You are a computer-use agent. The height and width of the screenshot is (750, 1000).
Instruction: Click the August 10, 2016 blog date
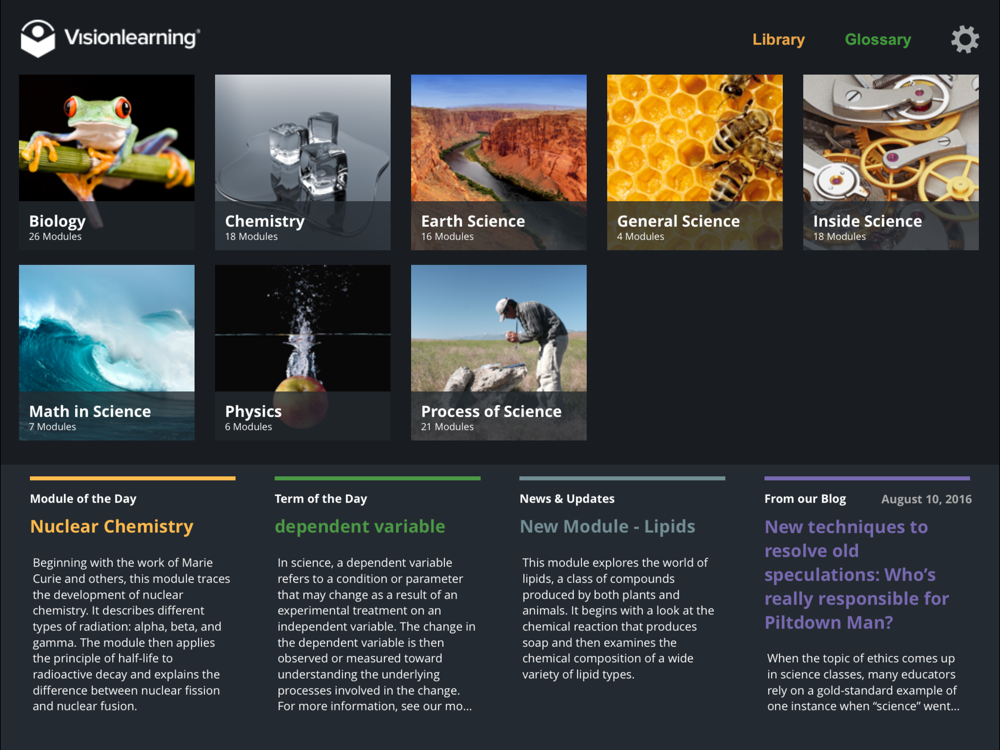[926, 499]
